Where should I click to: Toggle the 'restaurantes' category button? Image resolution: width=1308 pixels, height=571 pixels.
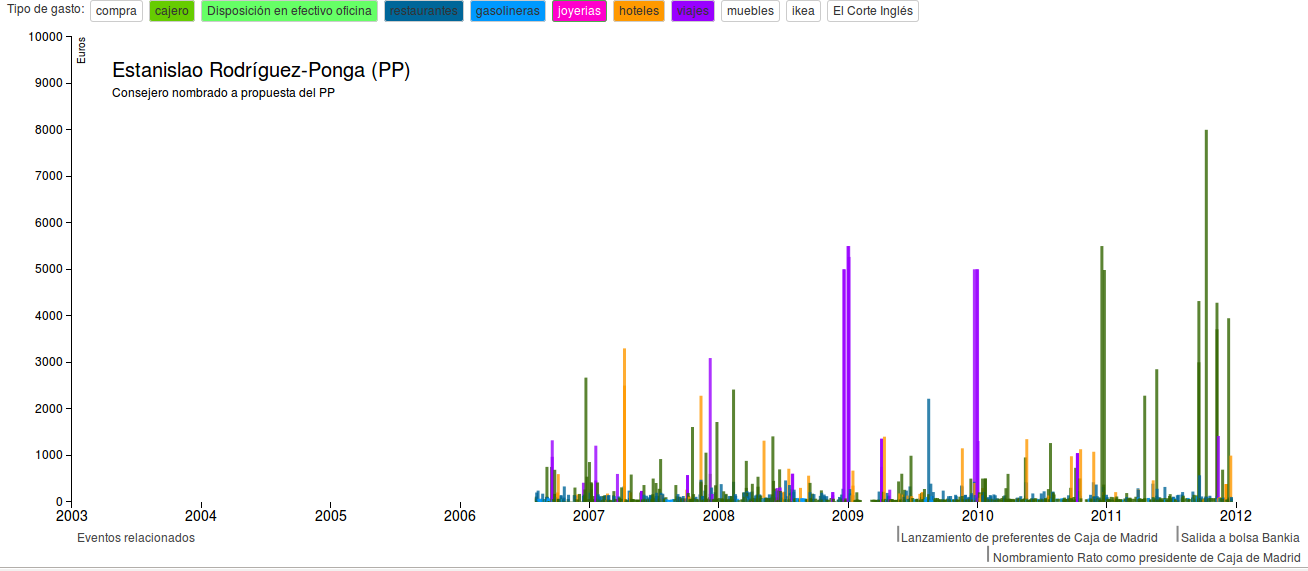(x=423, y=11)
